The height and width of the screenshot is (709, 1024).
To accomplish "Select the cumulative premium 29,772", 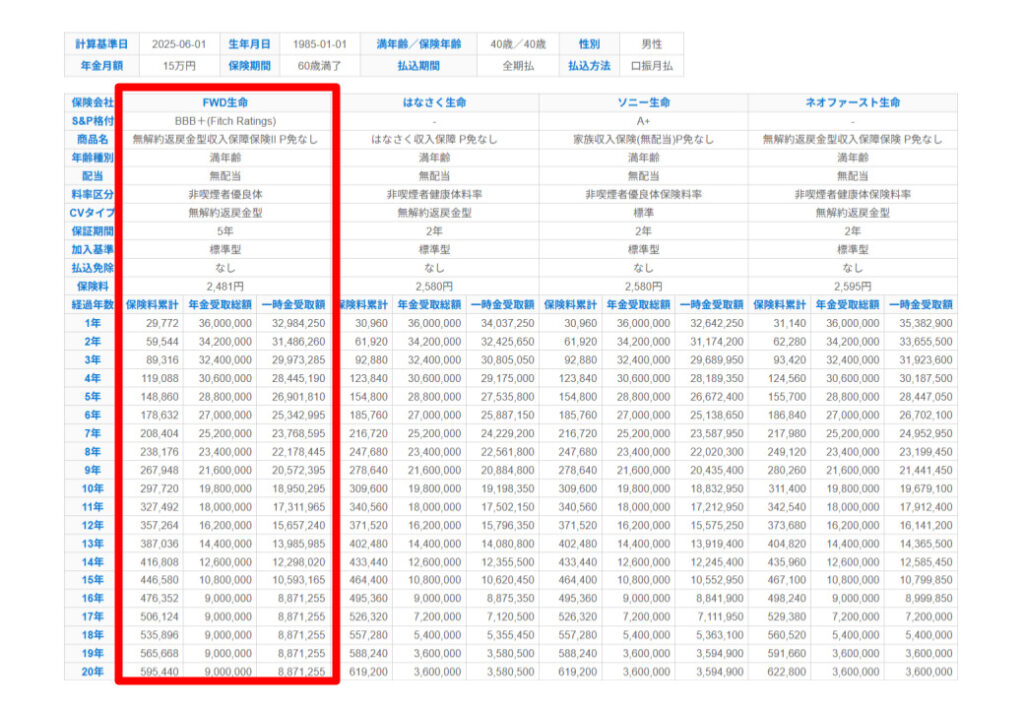I will 162,323.
